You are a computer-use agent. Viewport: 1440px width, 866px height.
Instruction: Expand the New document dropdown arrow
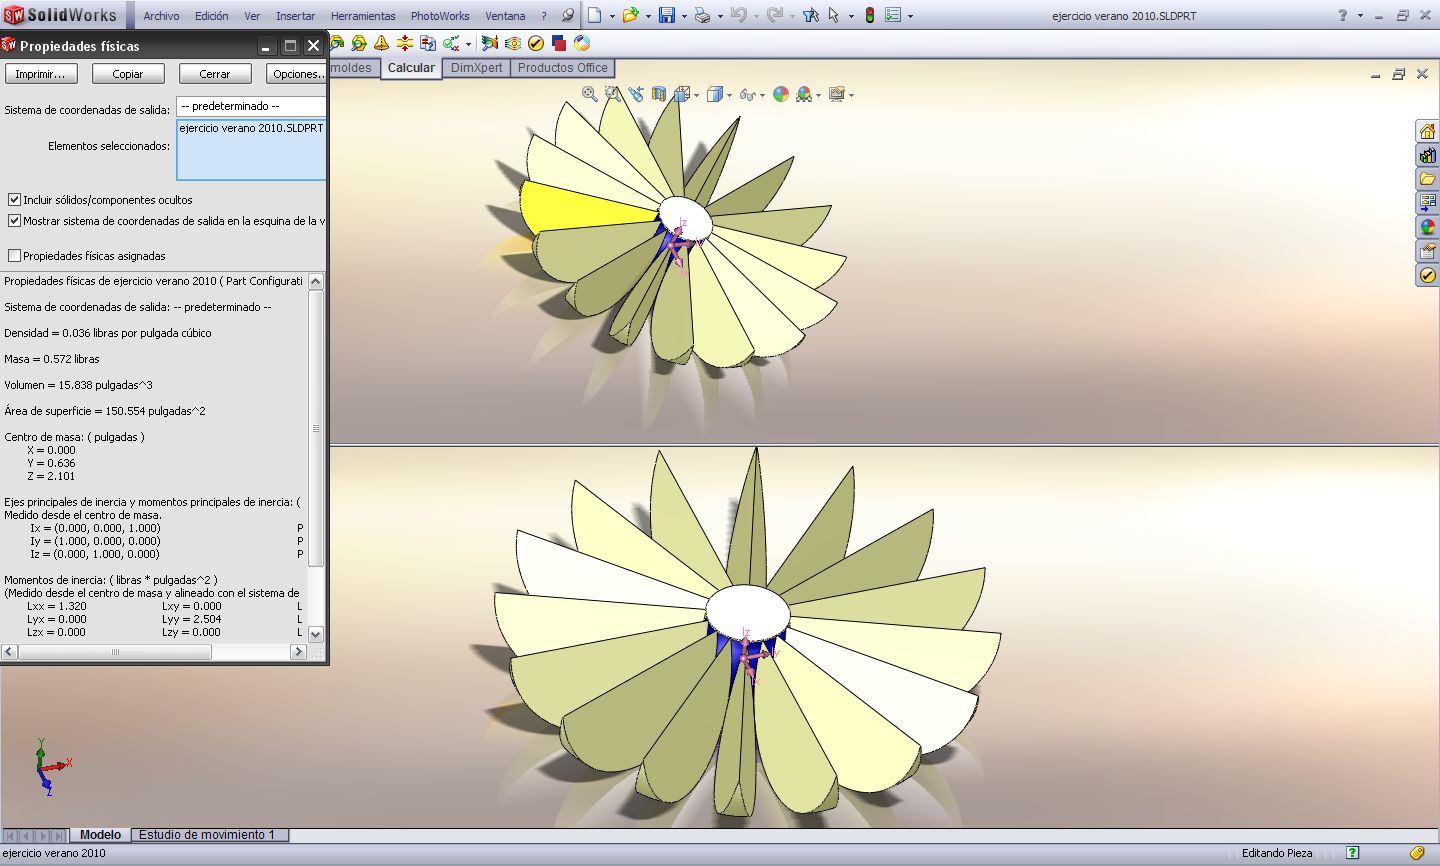click(612, 16)
